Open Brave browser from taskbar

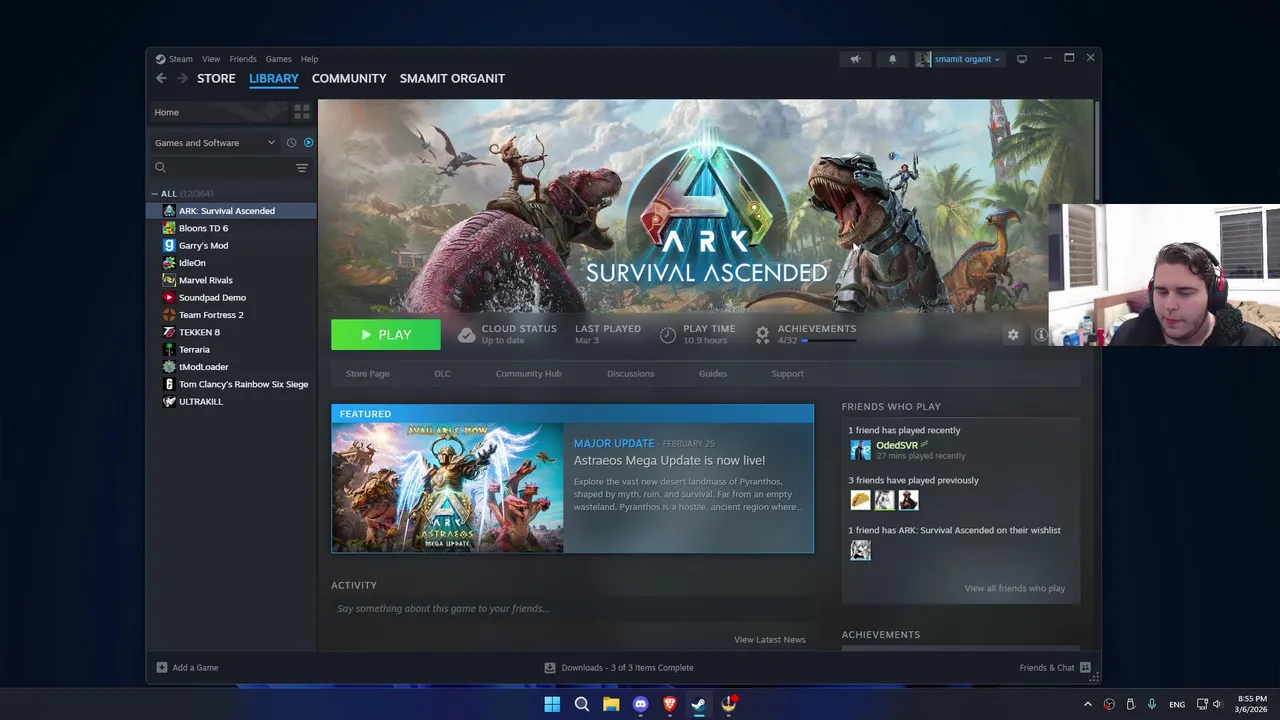pos(670,704)
